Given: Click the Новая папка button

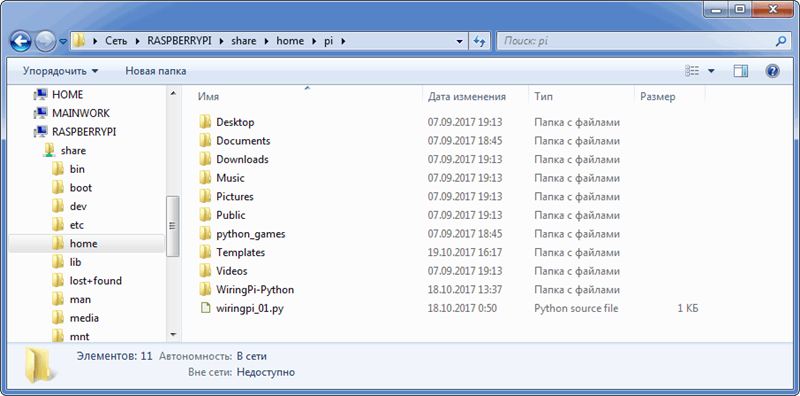Looking at the screenshot, I should [156, 71].
